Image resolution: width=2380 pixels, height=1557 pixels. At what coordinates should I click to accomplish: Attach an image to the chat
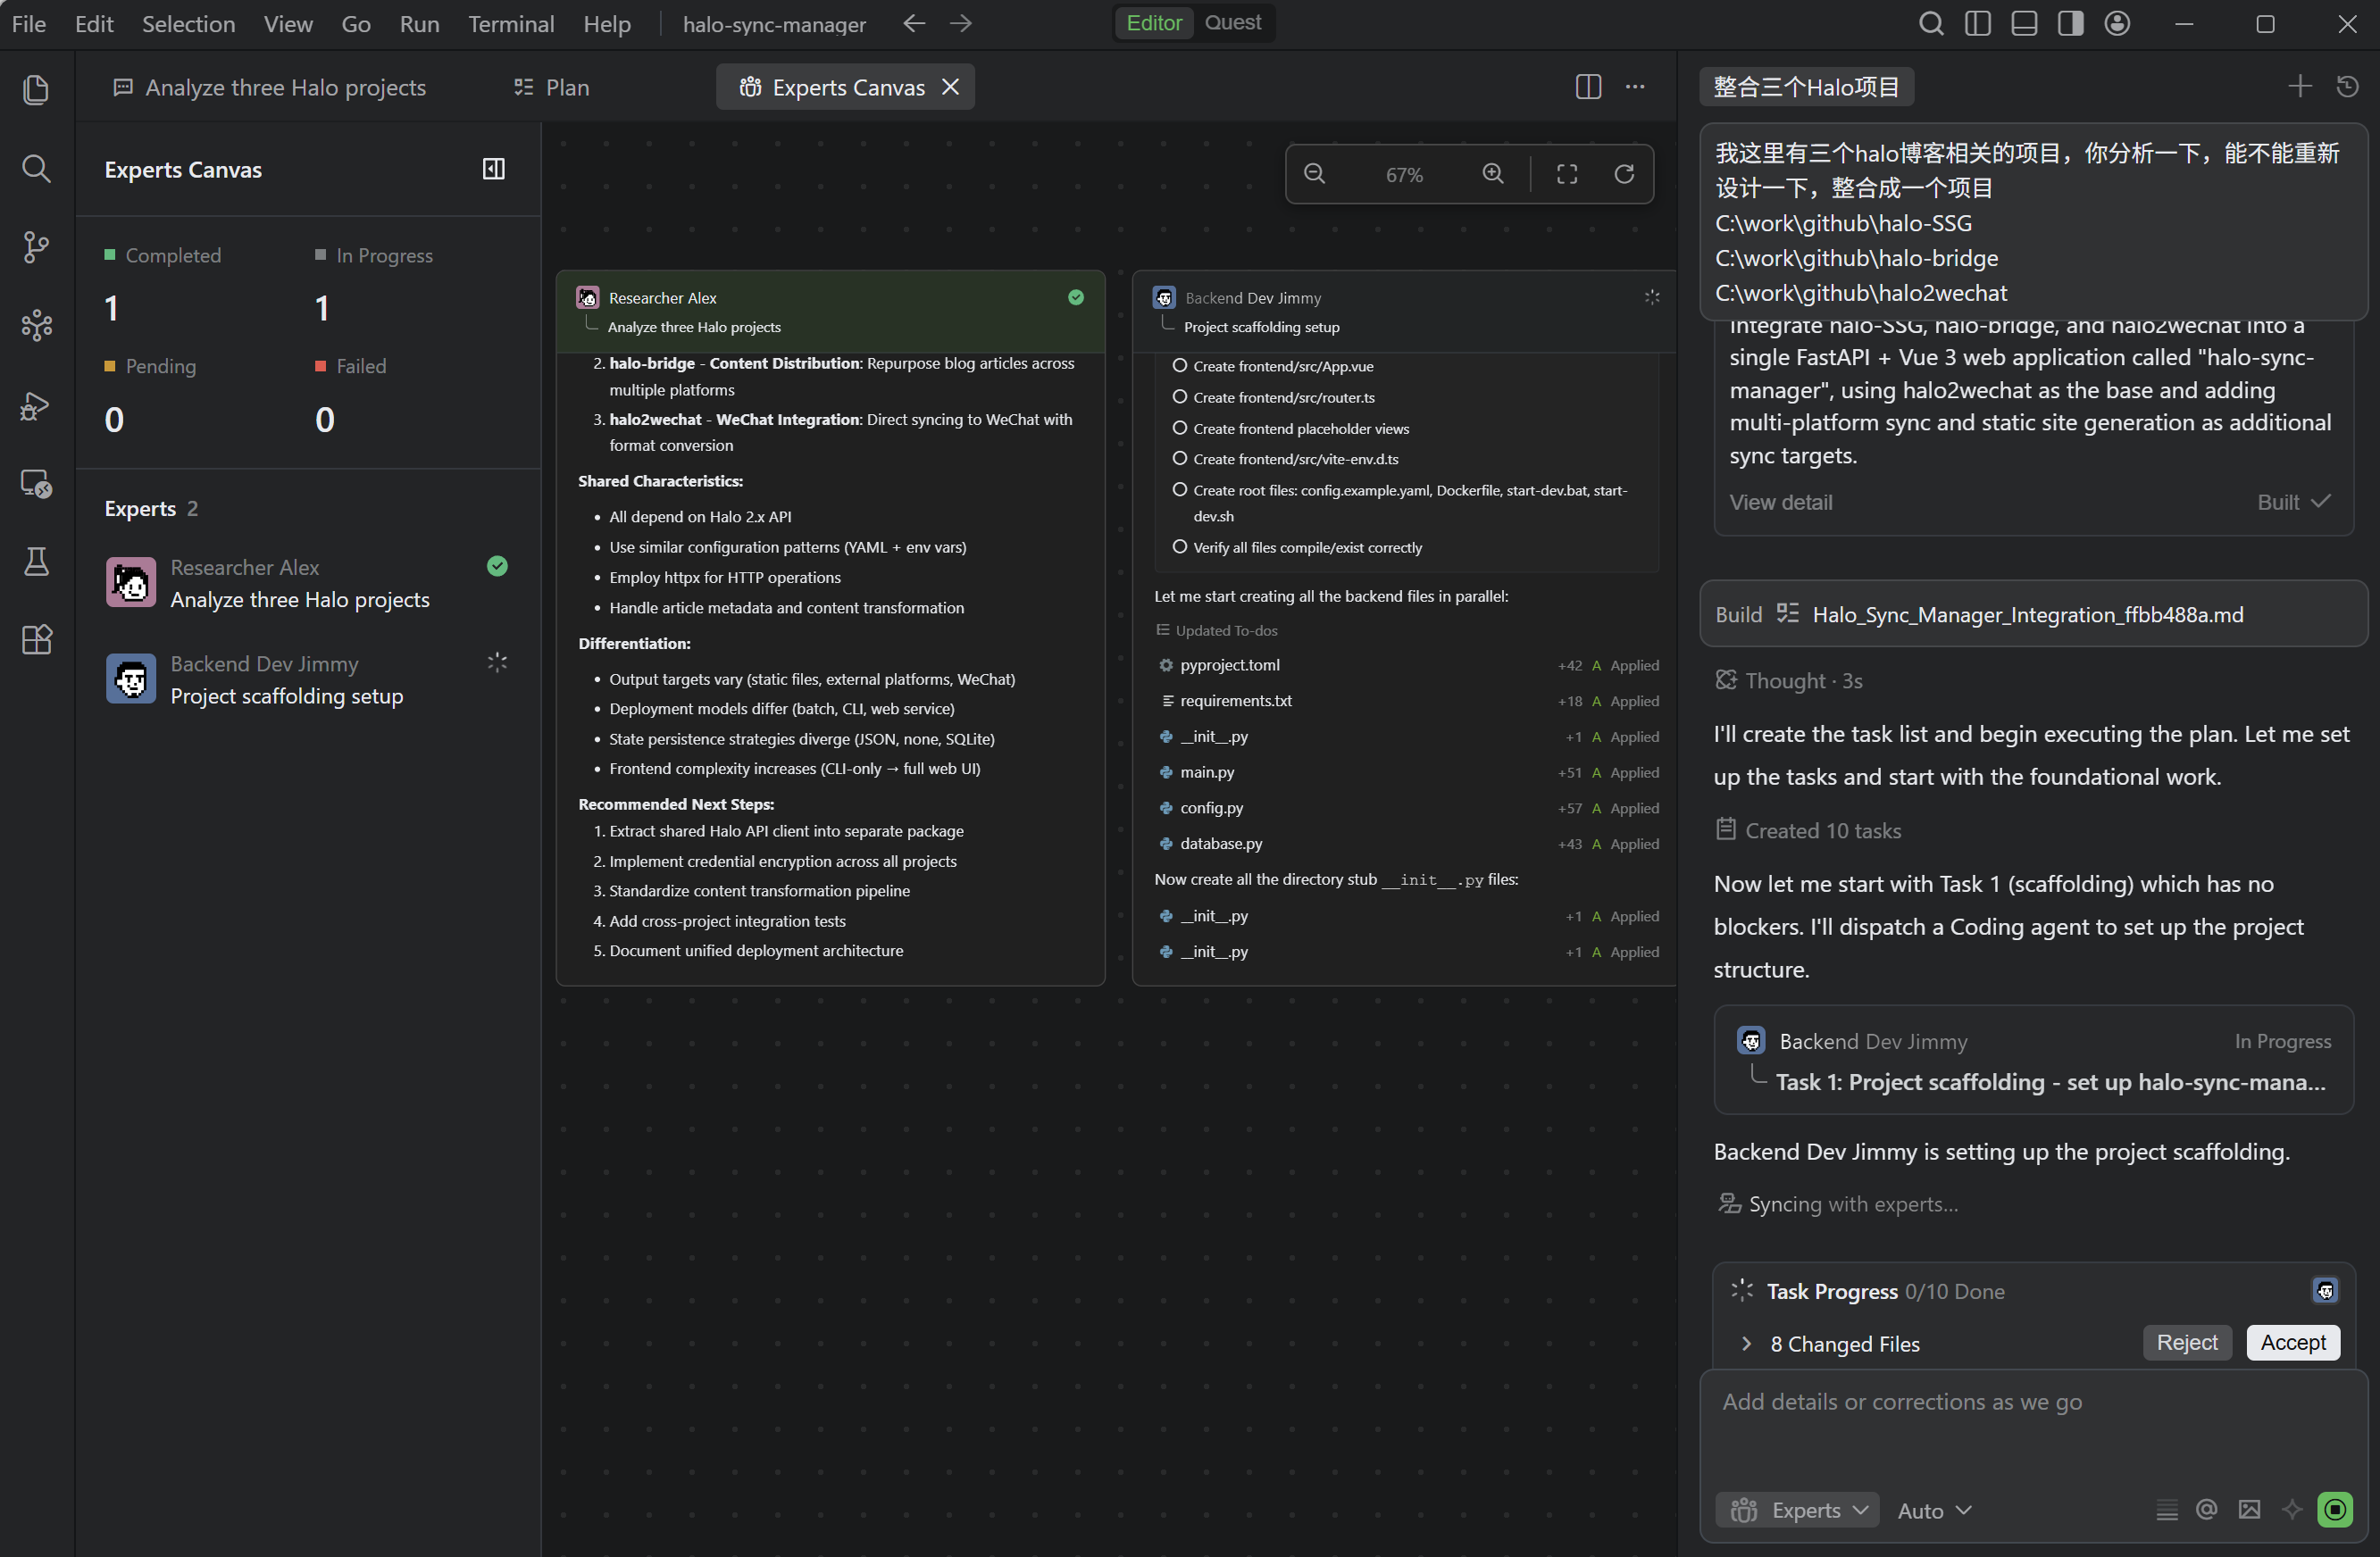click(x=2250, y=1510)
